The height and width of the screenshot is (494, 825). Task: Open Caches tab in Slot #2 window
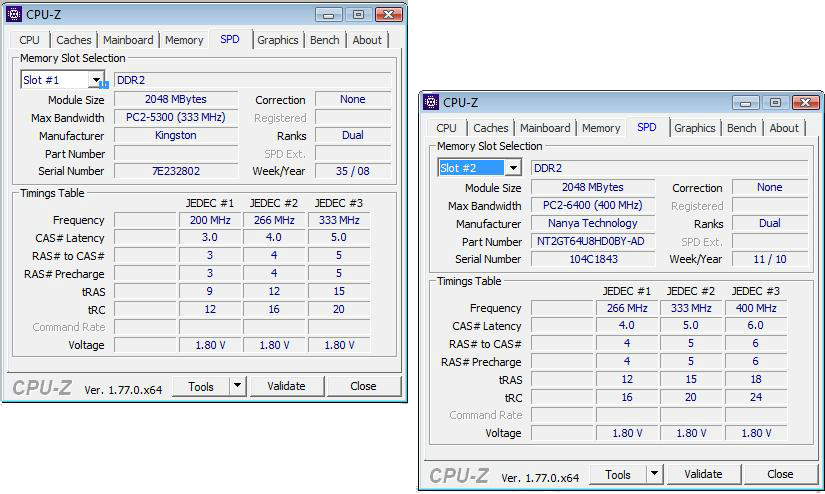490,128
